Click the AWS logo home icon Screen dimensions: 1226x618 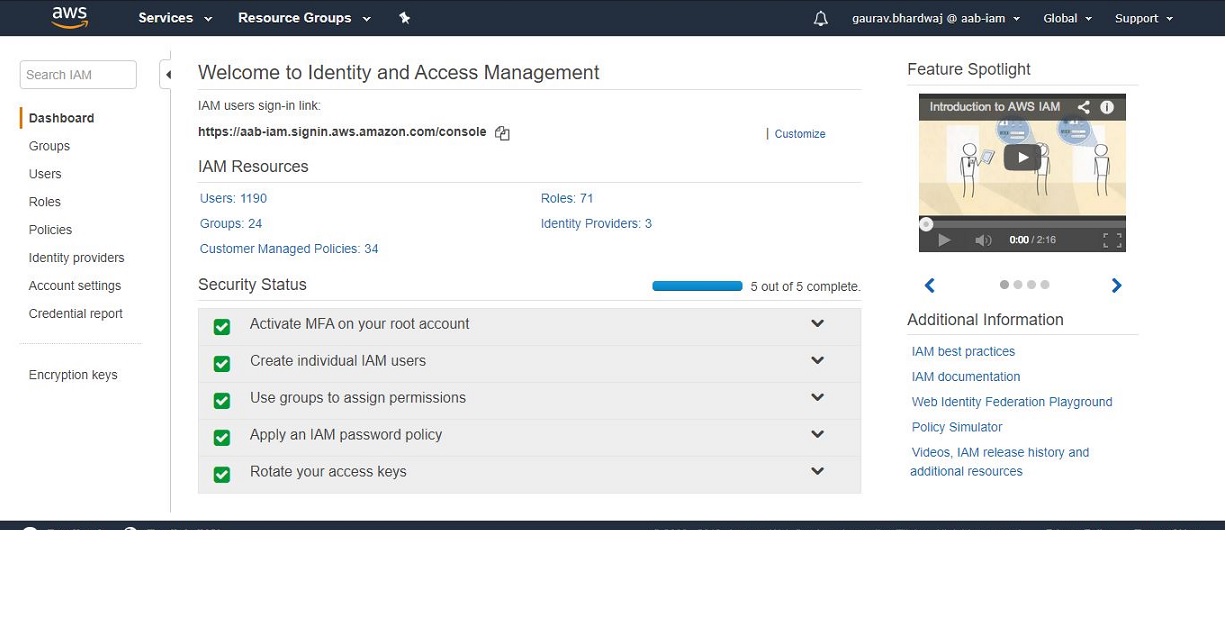[69, 18]
